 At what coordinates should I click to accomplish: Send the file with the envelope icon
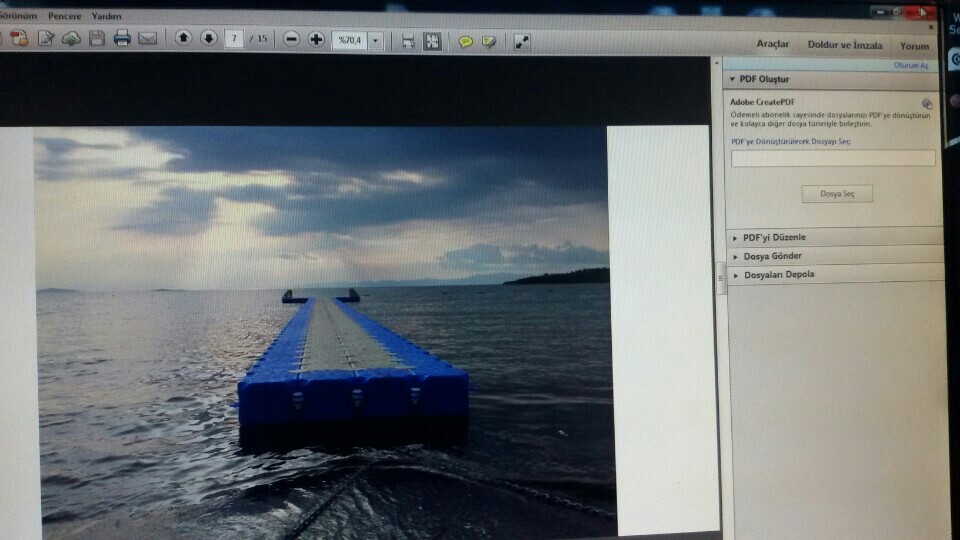point(148,39)
